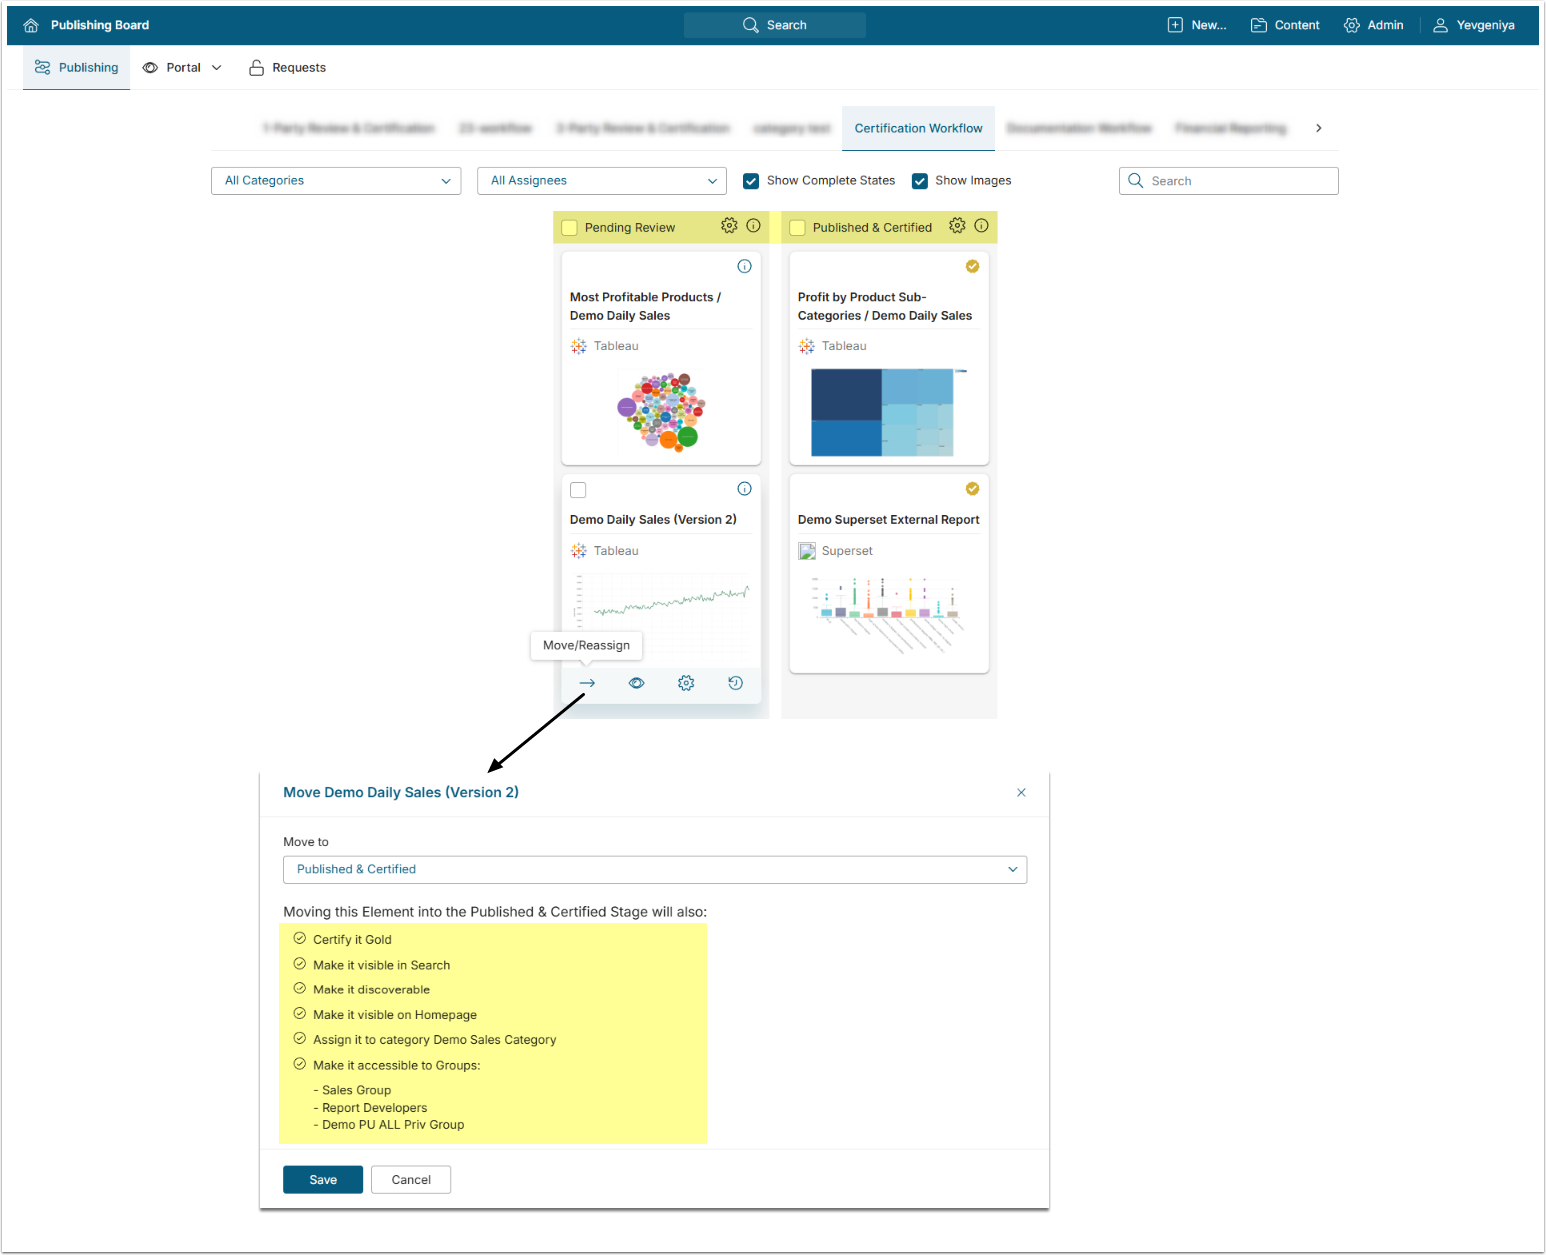Image resolution: width=1546 pixels, height=1255 pixels.
Task: Click the Tableau icon on Profit by Product card
Action: pos(807,346)
